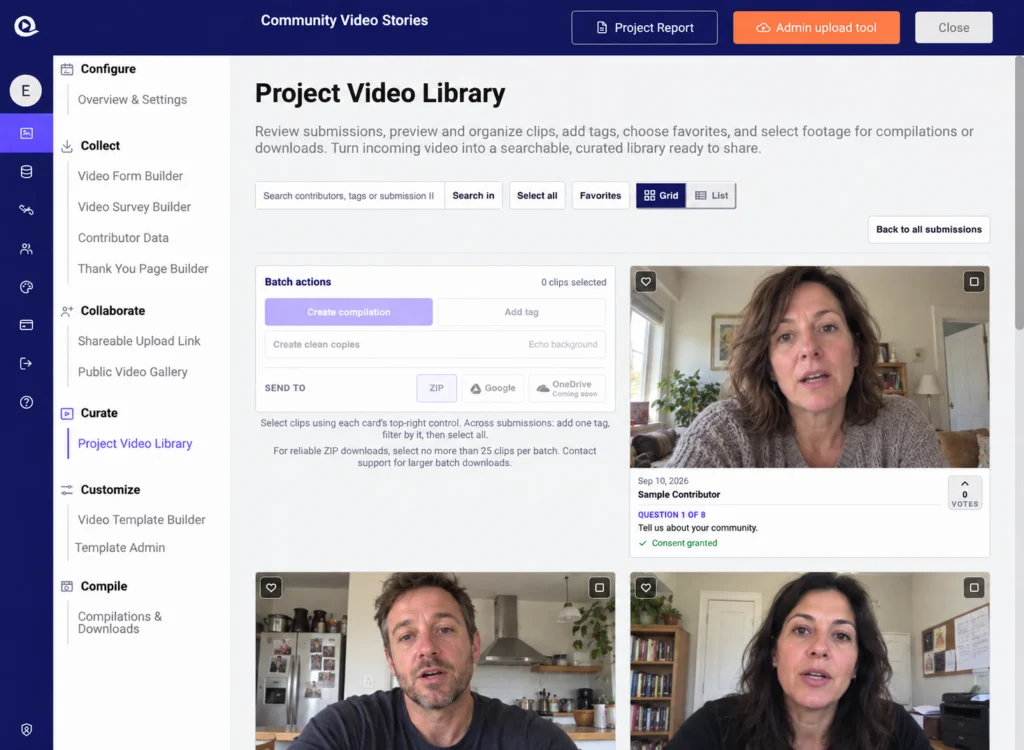Switch to List view
Screen dimensions: 1024x750
pyautogui.click(x=711, y=195)
